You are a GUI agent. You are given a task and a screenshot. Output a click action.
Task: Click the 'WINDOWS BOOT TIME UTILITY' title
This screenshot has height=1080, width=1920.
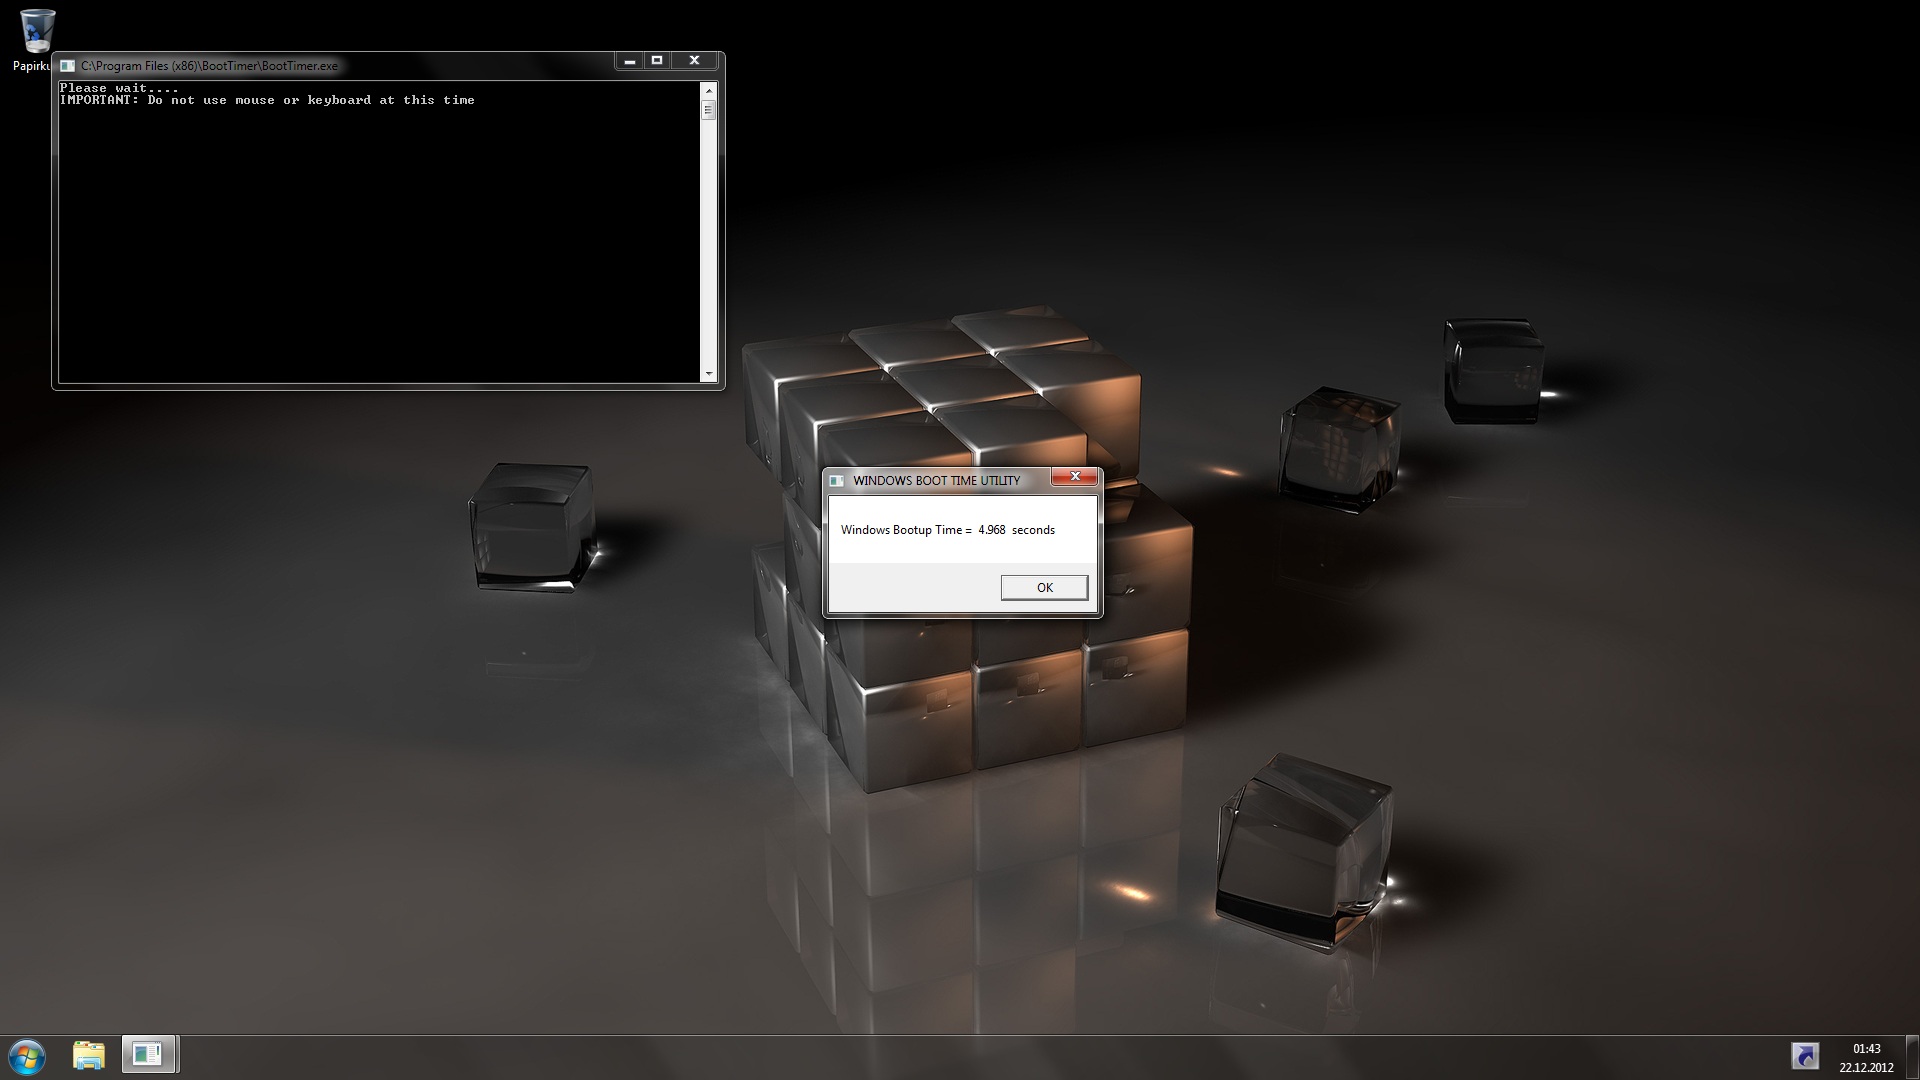click(x=937, y=481)
